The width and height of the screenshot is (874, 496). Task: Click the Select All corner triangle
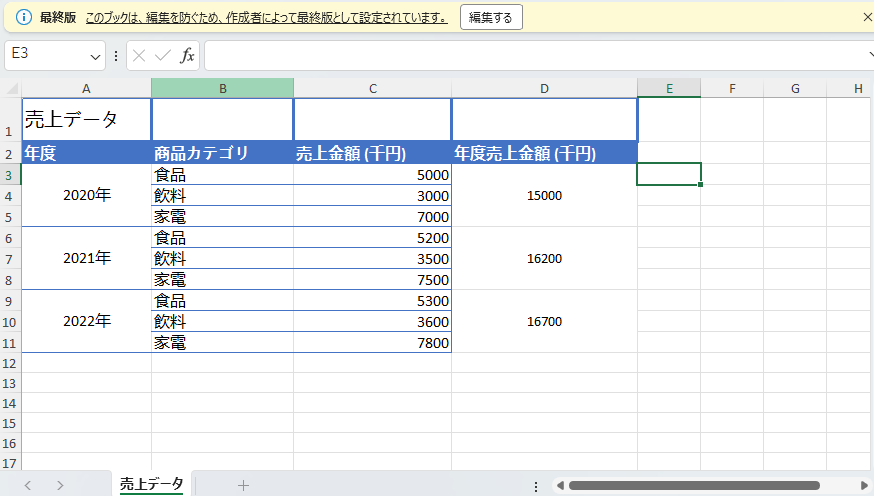pos(11,88)
